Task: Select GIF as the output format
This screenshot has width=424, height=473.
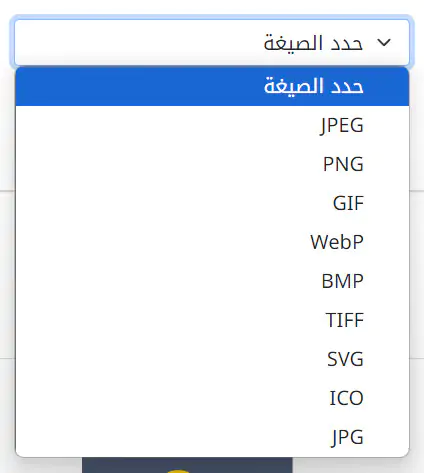Action: point(212,203)
